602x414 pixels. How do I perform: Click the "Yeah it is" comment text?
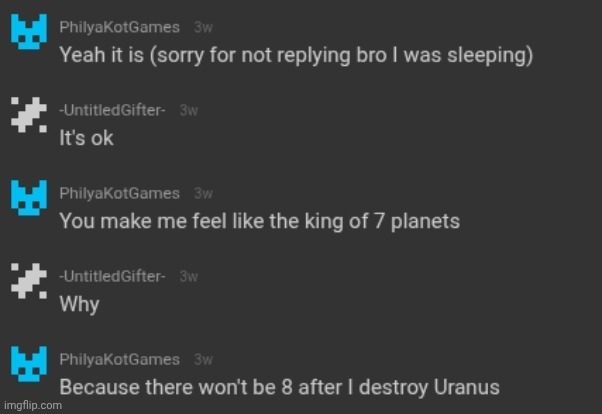[295, 55]
